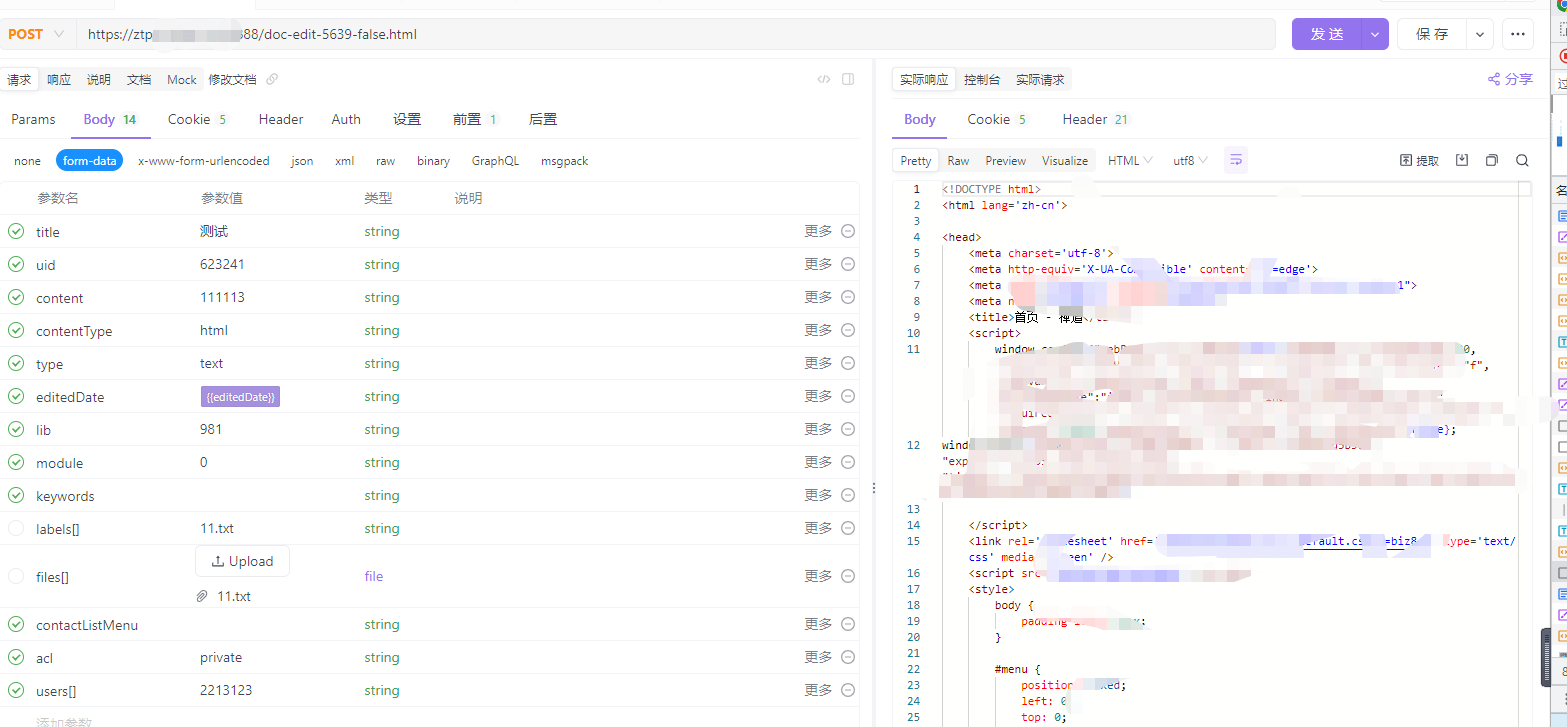Select the json body type
1567x727 pixels.
click(302, 161)
